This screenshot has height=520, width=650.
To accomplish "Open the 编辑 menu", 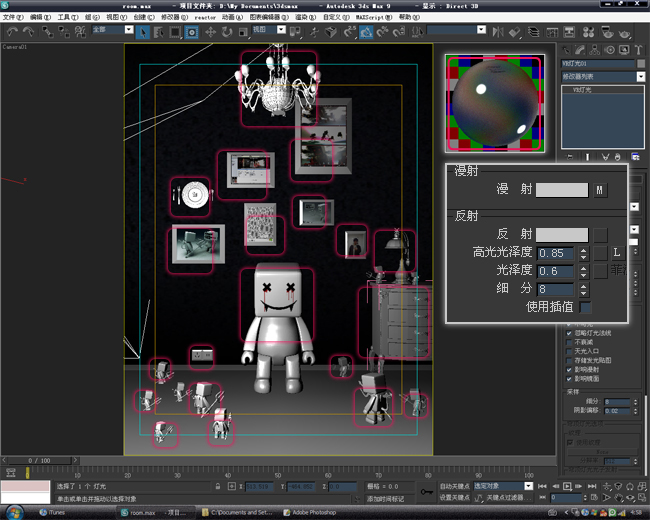I will 40,17.
